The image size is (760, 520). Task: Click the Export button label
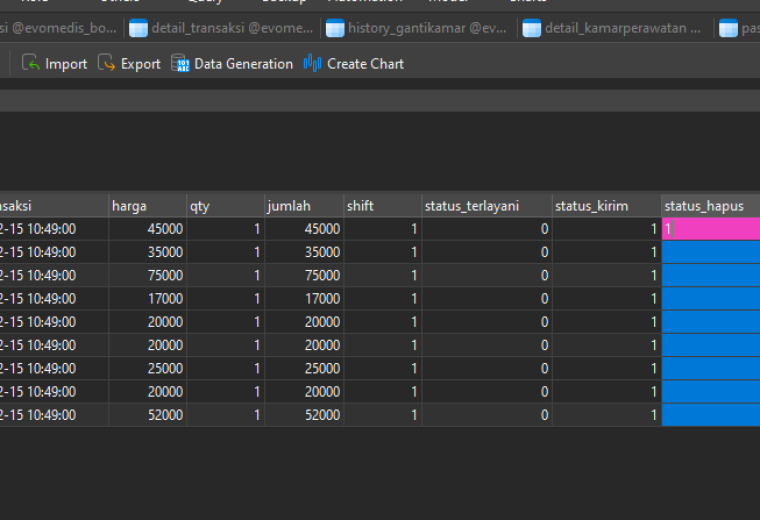coord(141,64)
